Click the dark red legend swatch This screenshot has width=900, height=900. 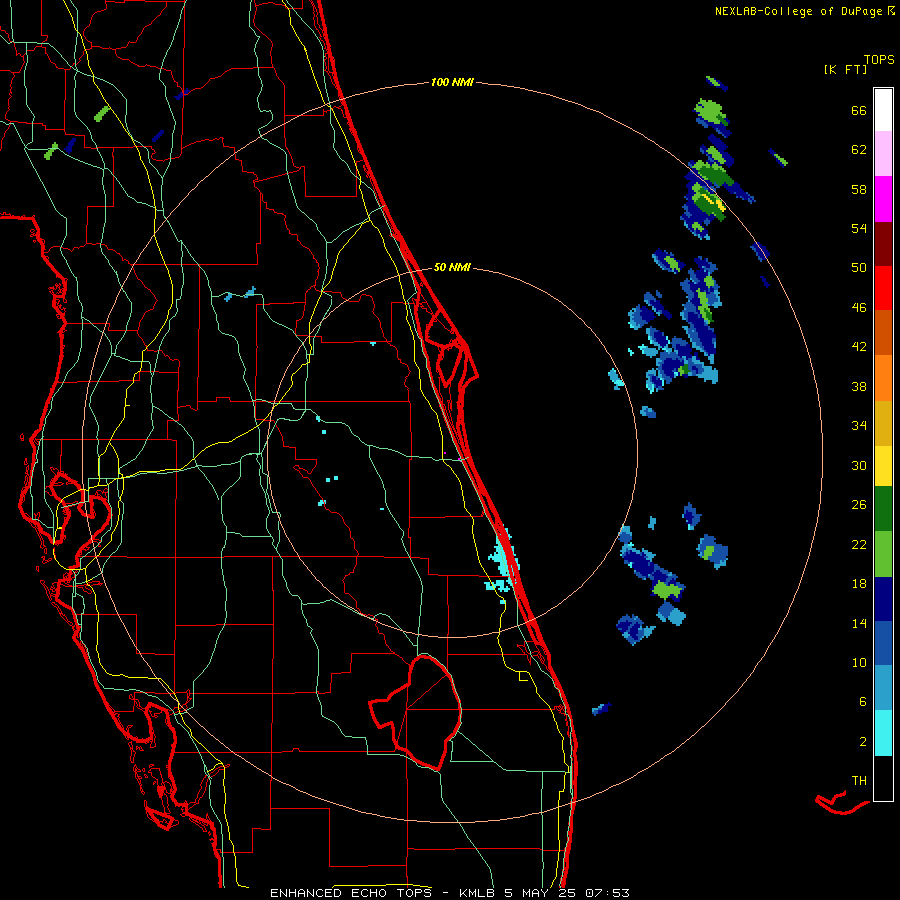tap(883, 244)
